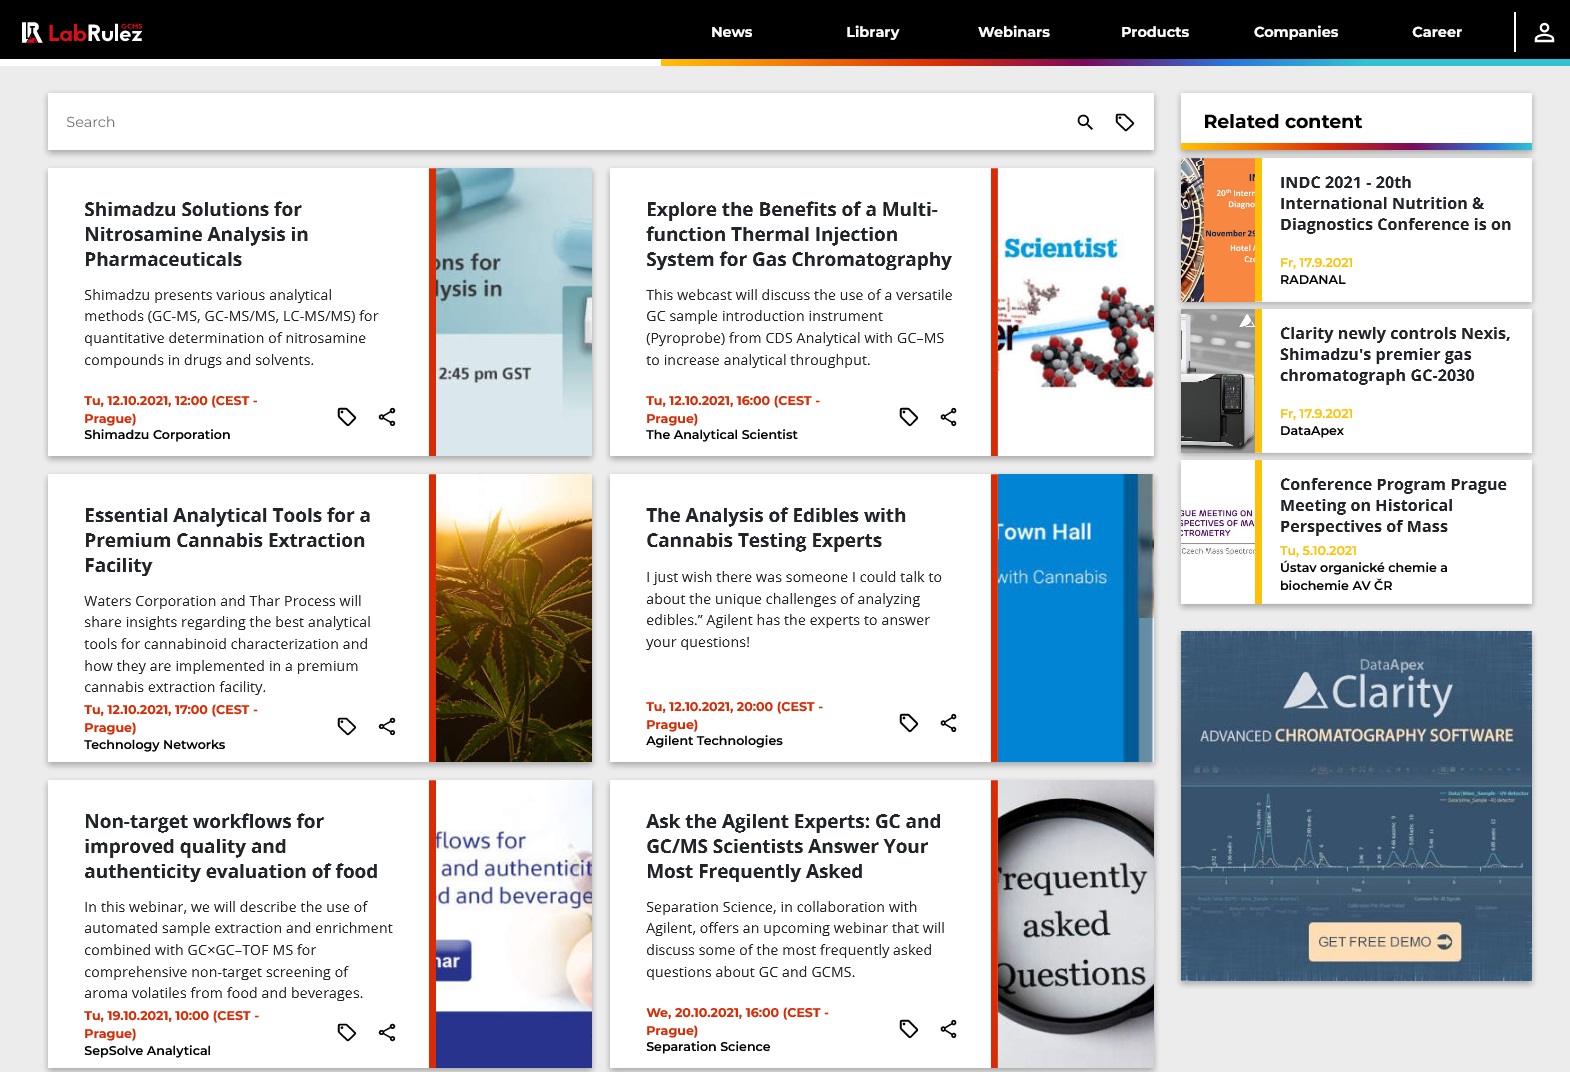
Task: Click the Frequently Asked Questions magnifier thumbnail
Action: point(1076,924)
